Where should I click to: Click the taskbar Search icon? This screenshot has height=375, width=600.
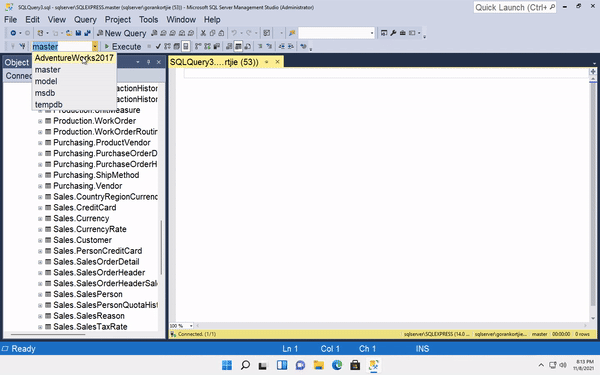point(245,365)
